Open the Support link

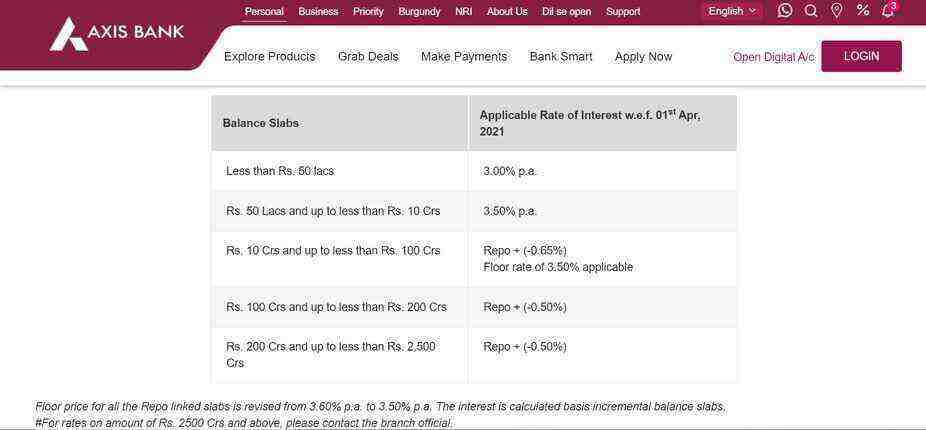tap(623, 11)
